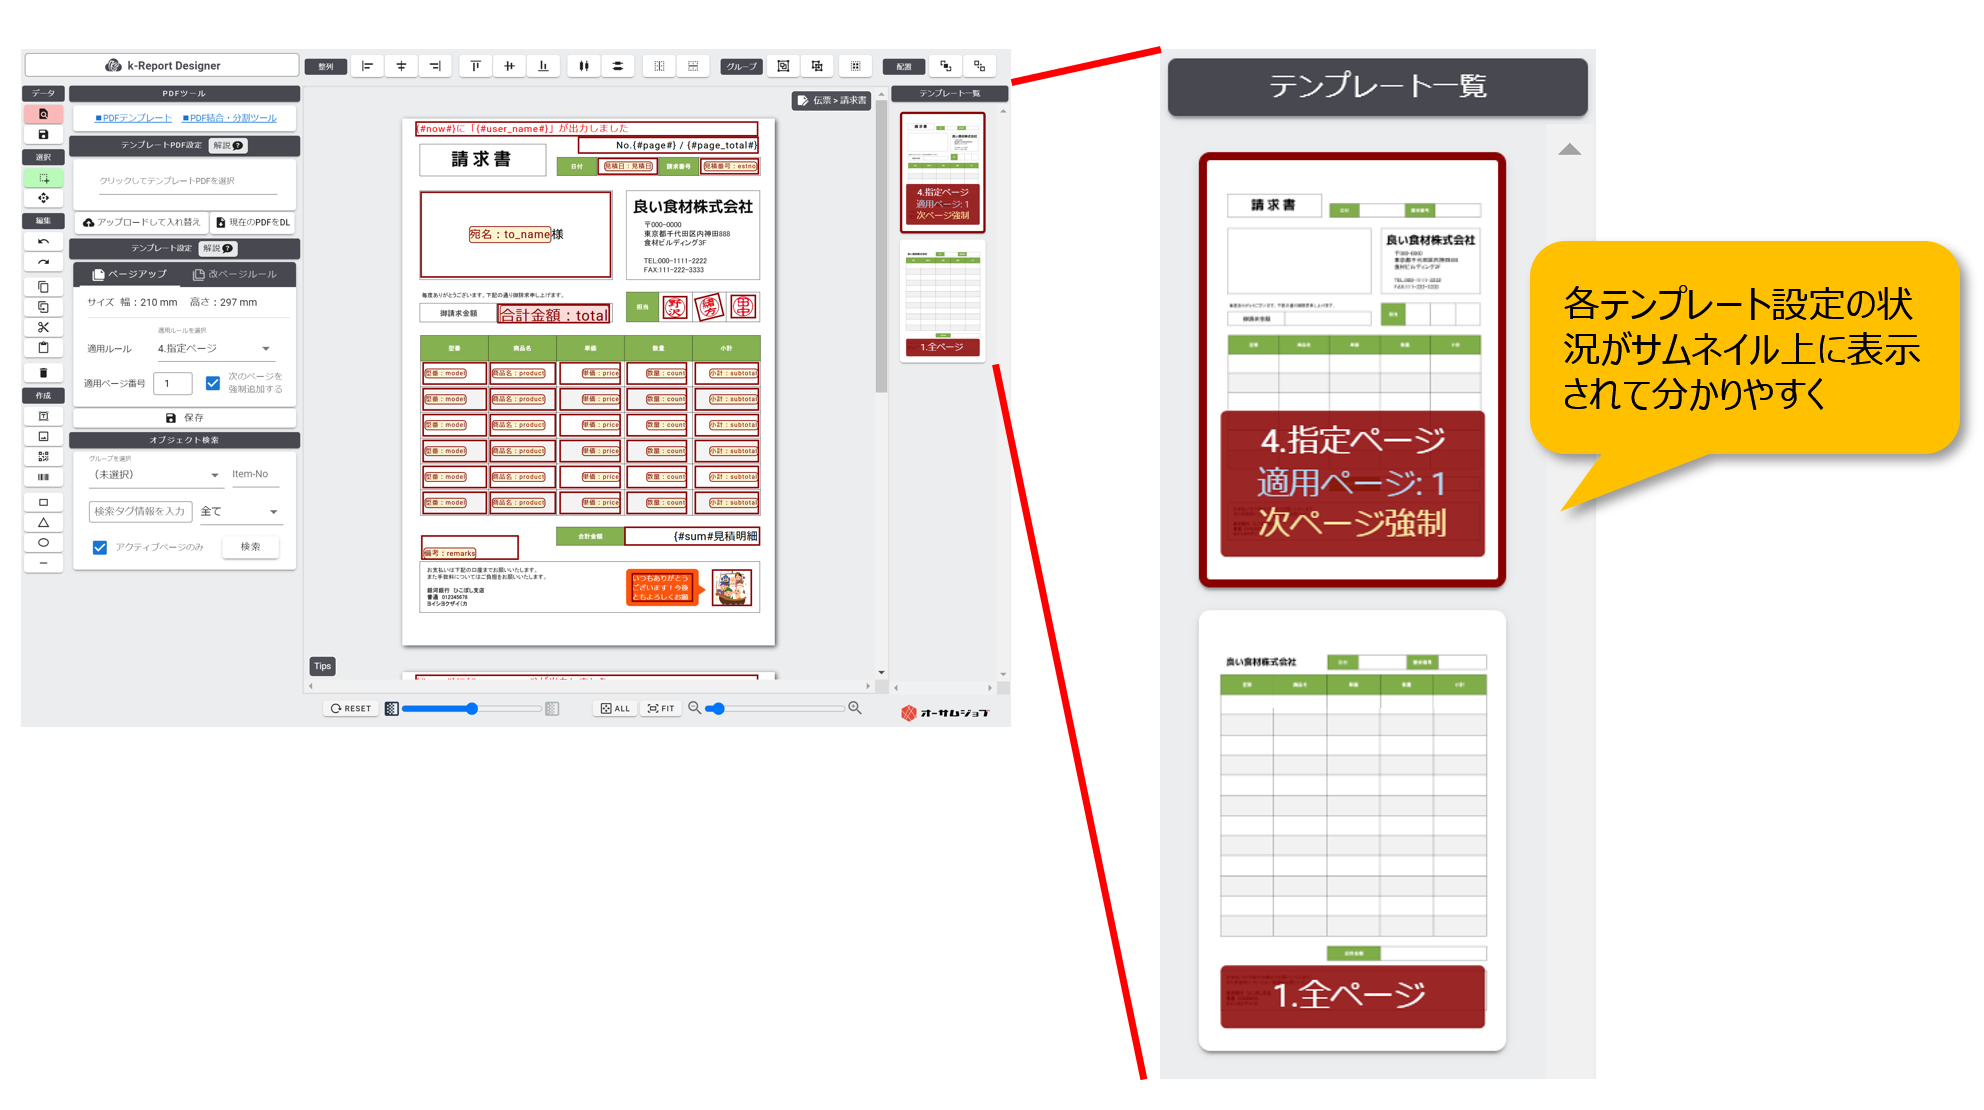Click the trash delete icon
1984x1110 pixels.
(x=43, y=373)
